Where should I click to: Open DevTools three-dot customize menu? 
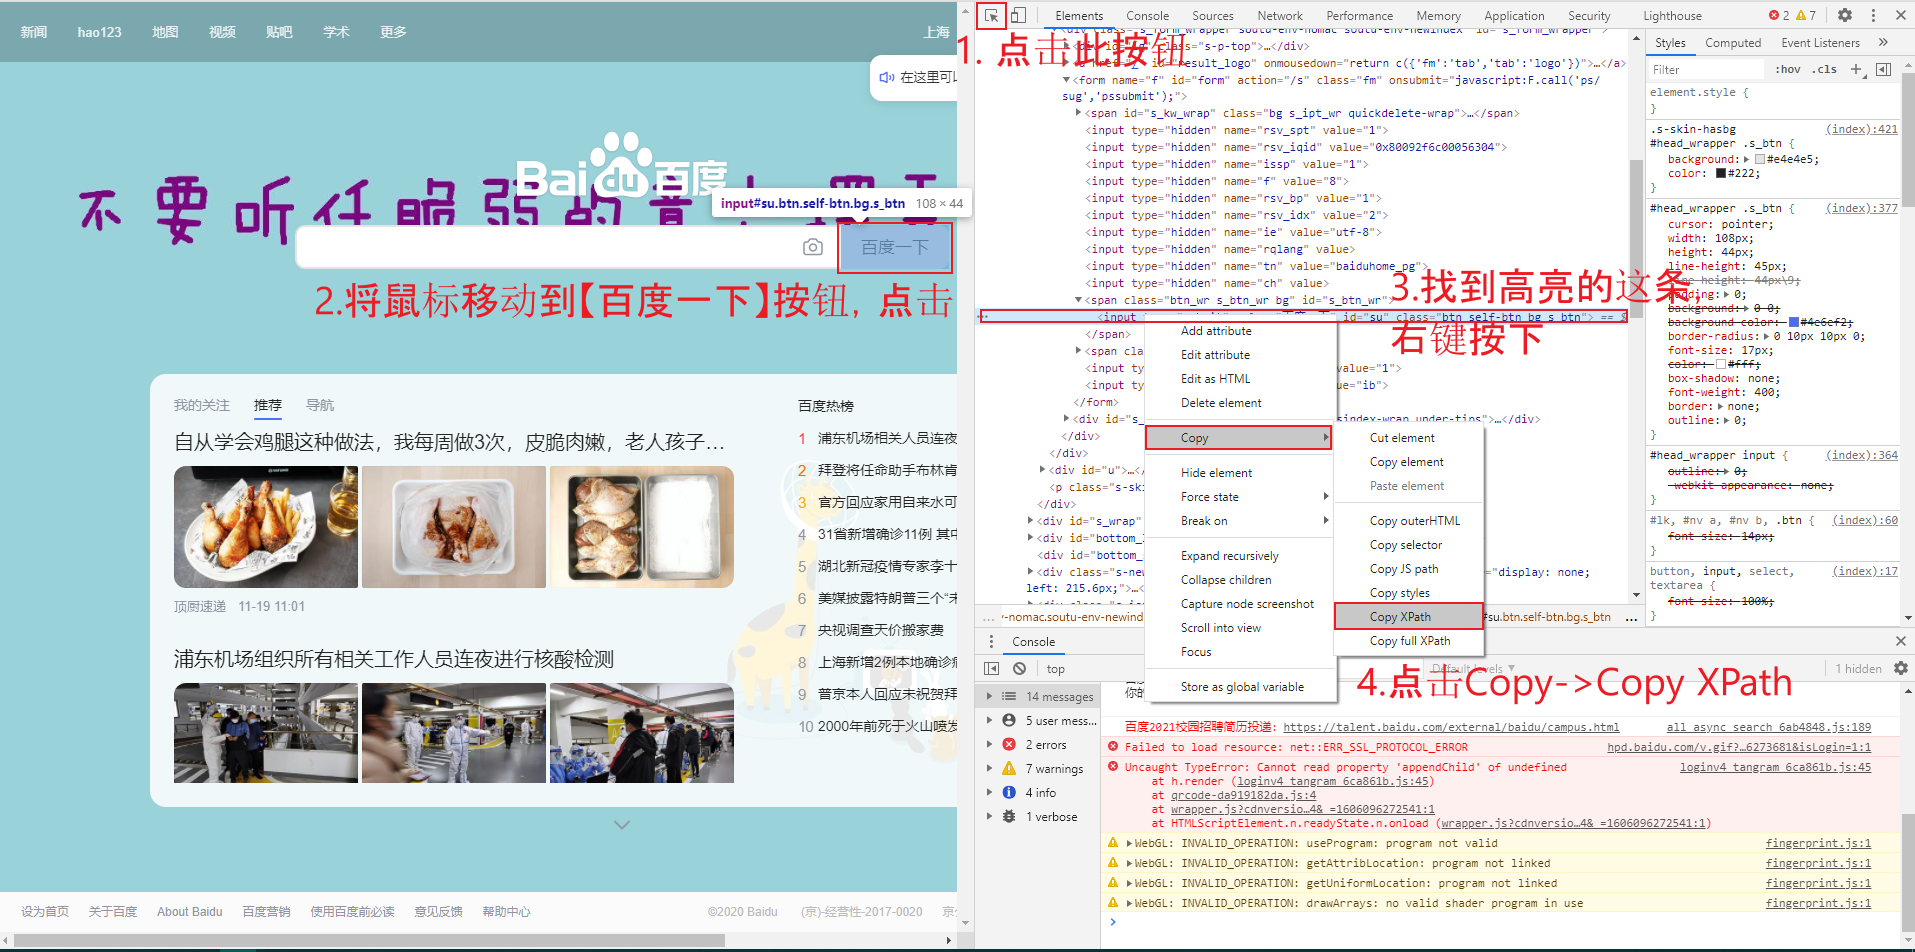click(1873, 15)
